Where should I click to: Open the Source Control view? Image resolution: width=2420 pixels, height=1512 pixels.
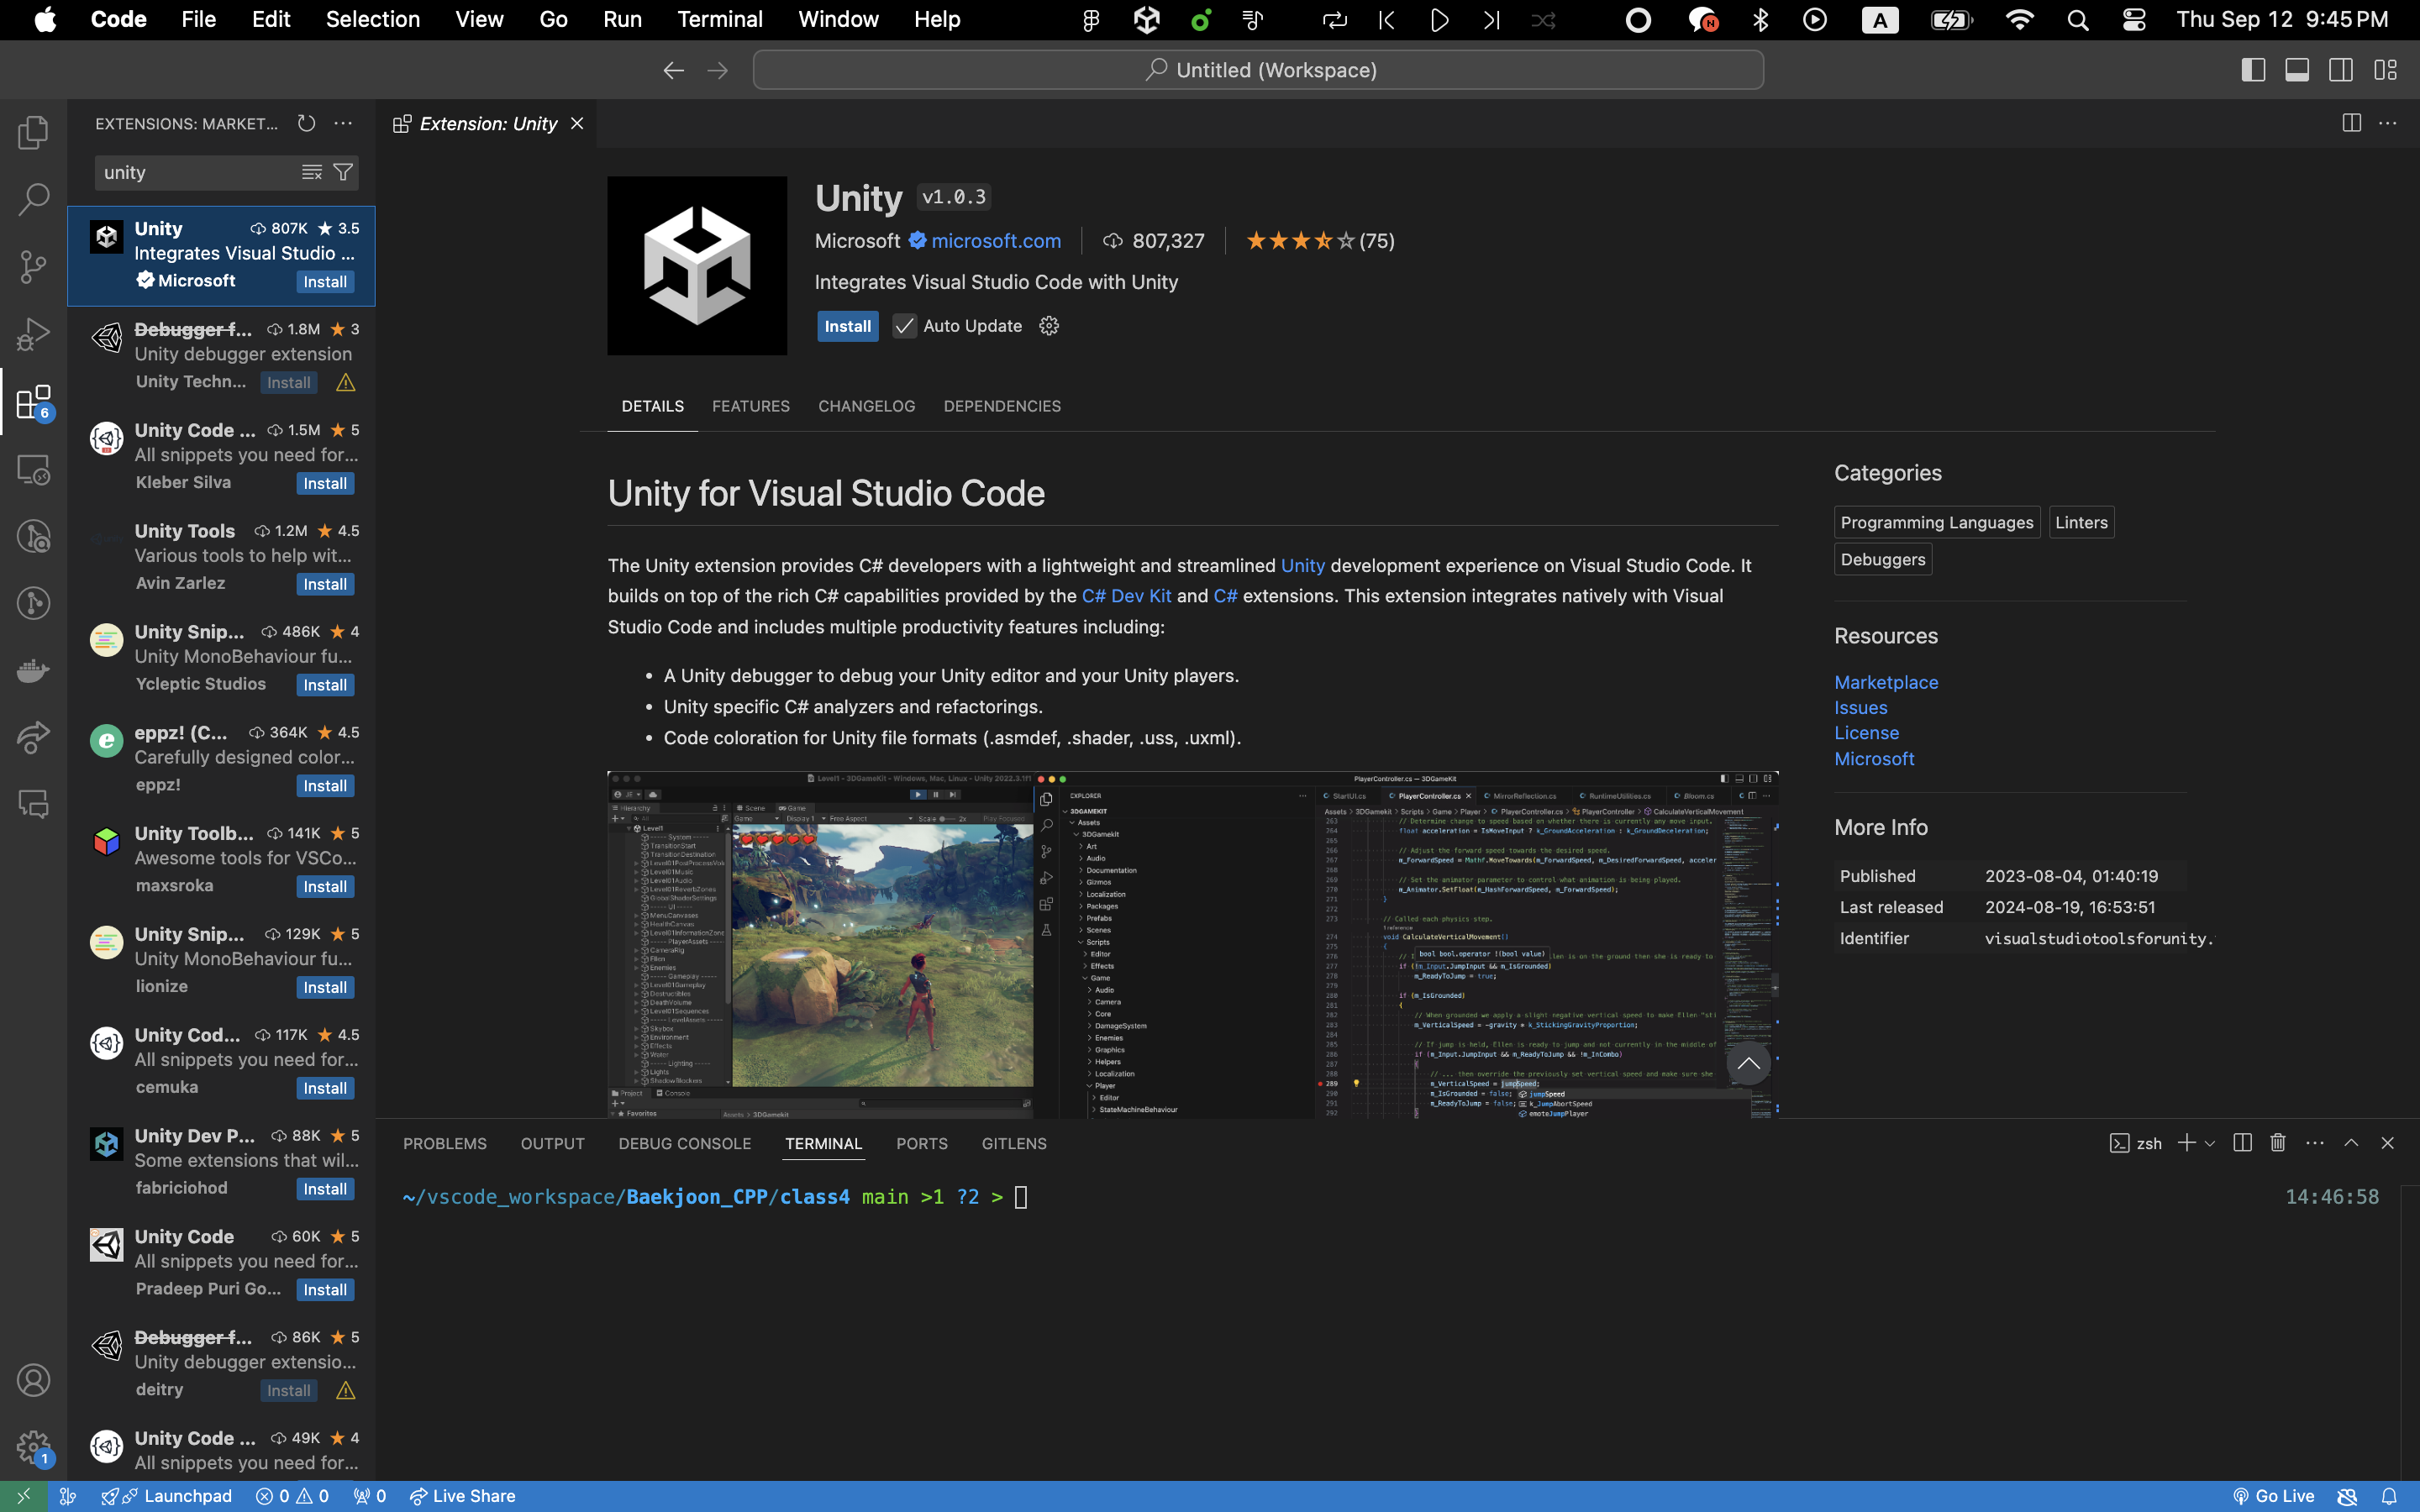[x=32, y=267]
